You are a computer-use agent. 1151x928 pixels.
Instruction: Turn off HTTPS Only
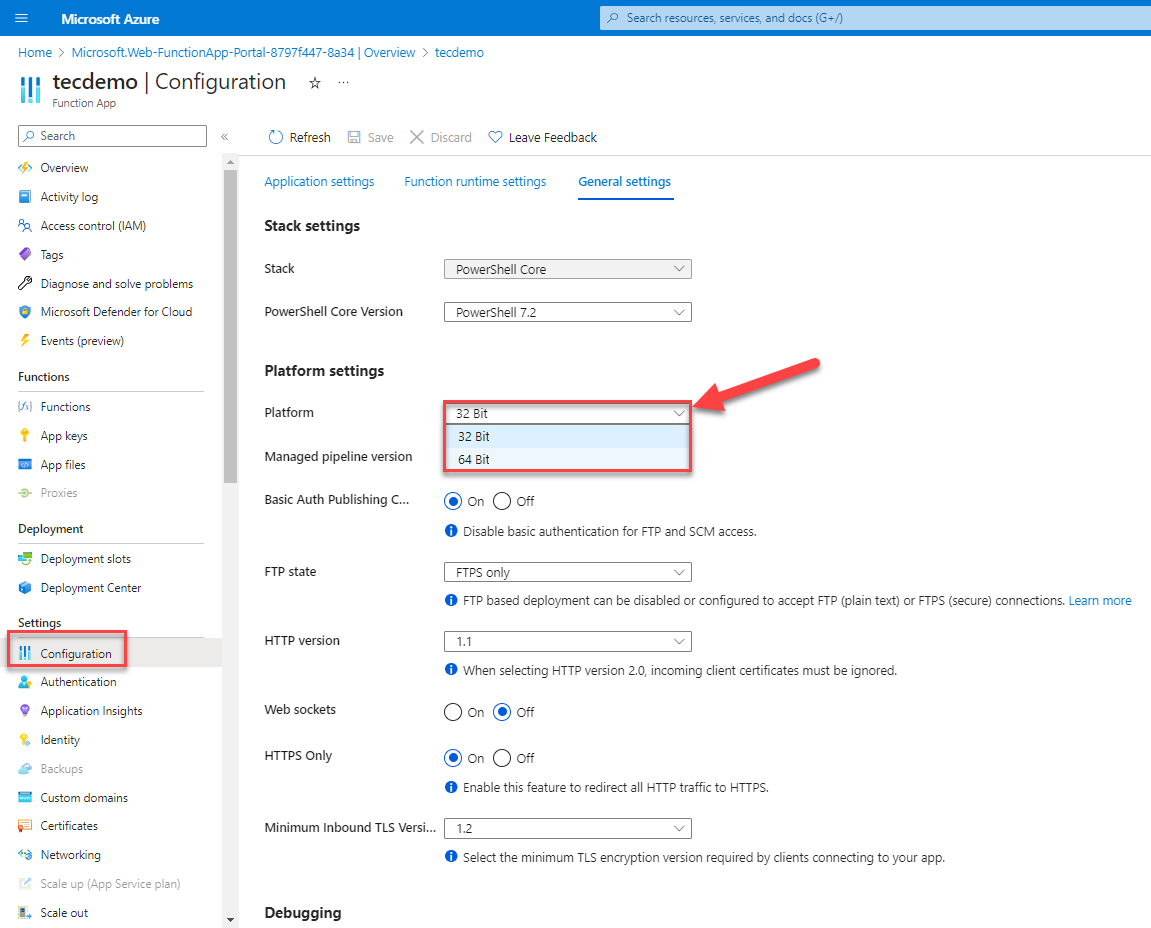click(501, 758)
